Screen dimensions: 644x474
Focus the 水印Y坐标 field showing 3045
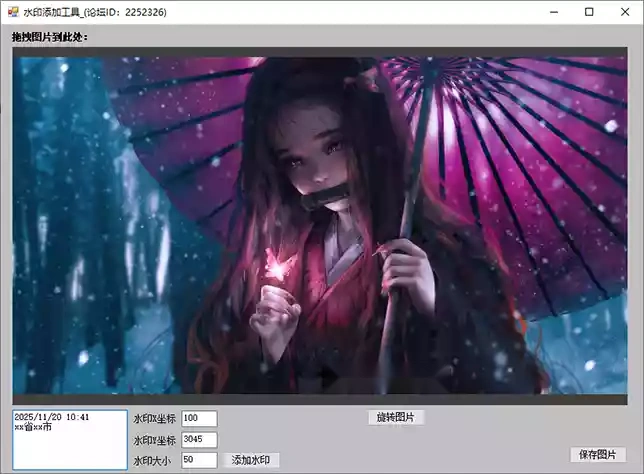199,439
